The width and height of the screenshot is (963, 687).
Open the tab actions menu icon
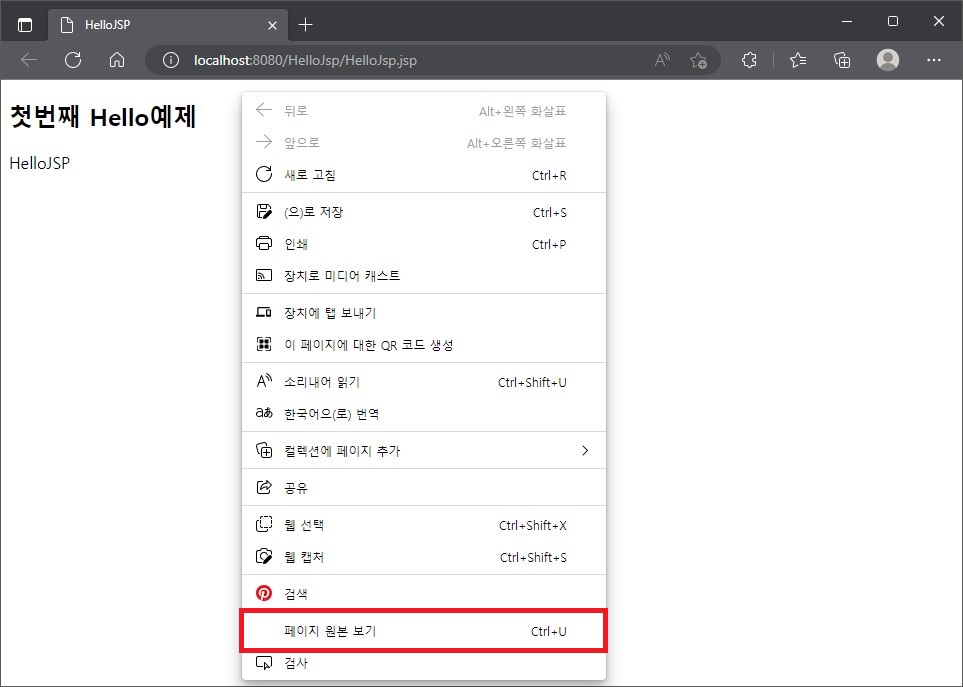tap(25, 25)
